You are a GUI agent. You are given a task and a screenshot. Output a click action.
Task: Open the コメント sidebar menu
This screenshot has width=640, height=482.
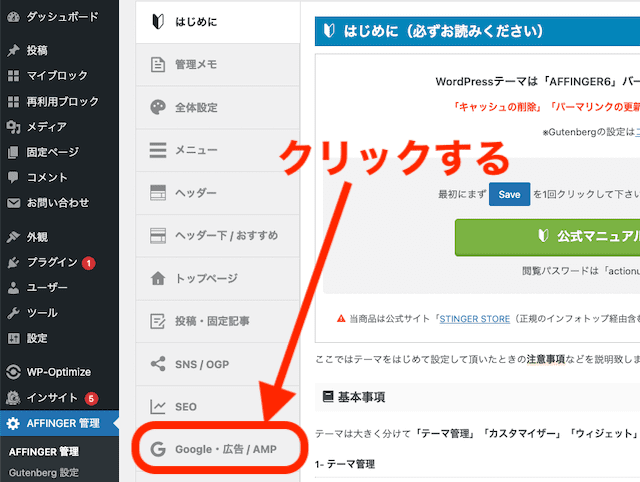[x=60, y=178]
